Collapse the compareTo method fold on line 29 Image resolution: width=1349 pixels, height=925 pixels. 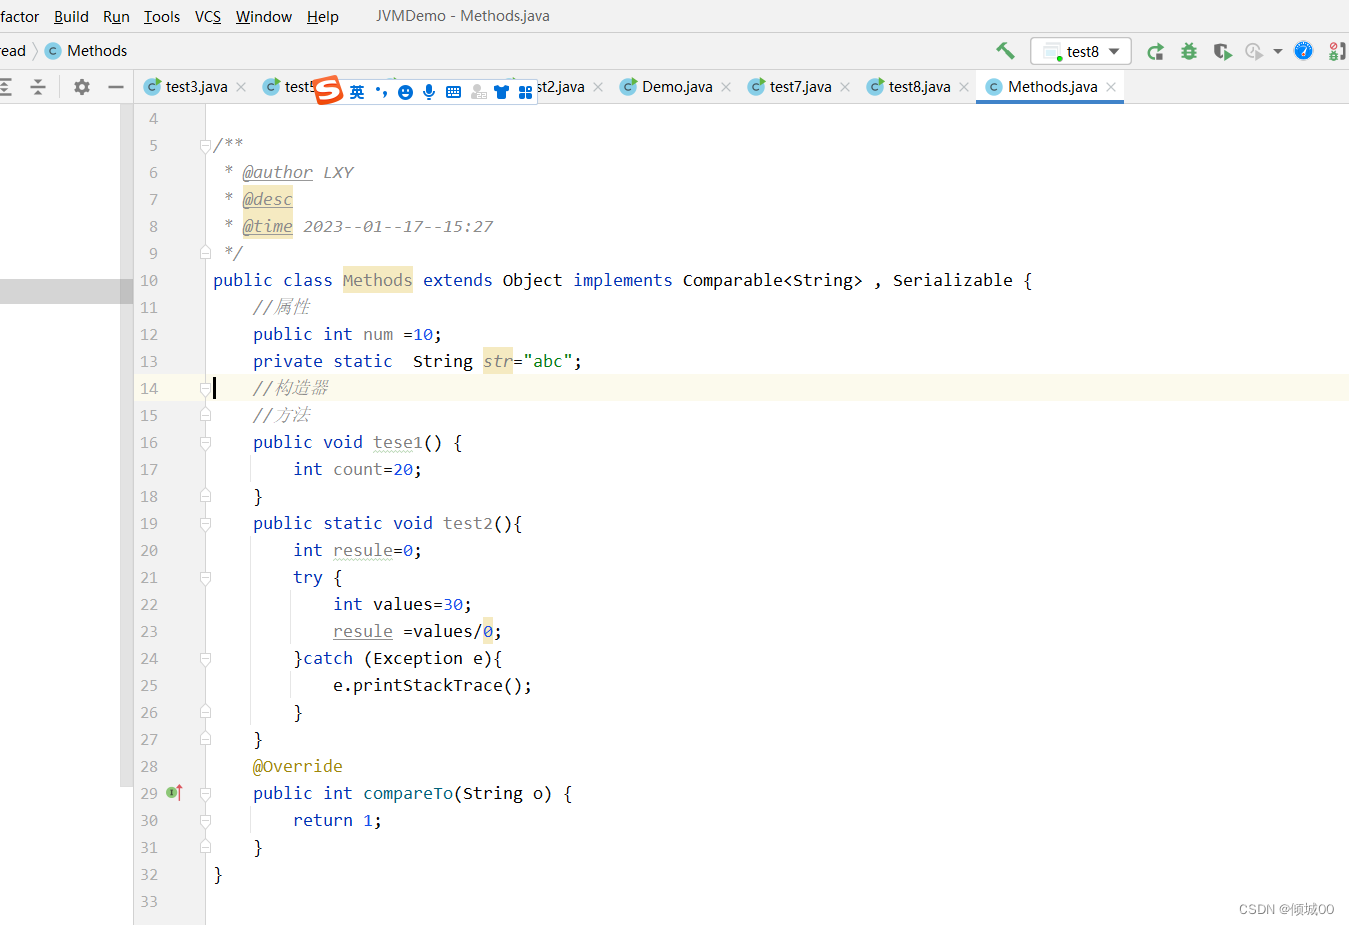pos(205,793)
